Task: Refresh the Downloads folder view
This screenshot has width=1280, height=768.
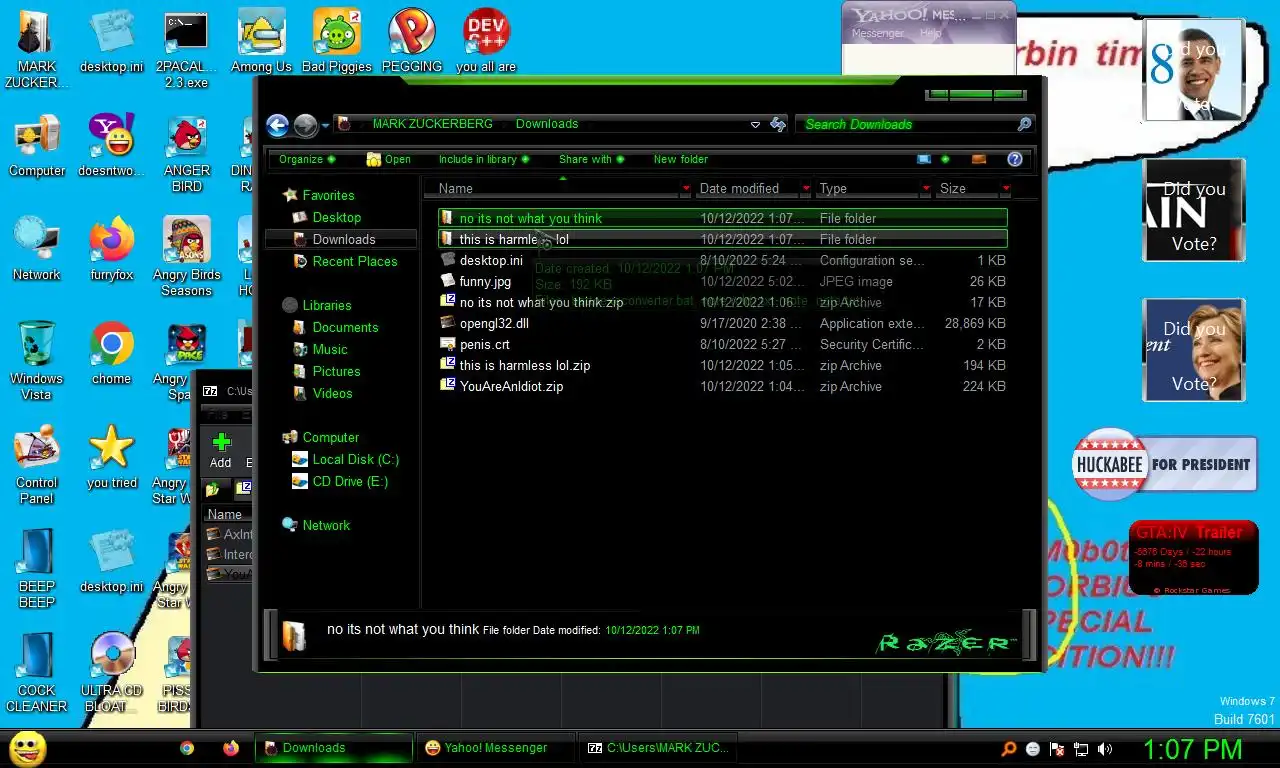Action: click(778, 125)
